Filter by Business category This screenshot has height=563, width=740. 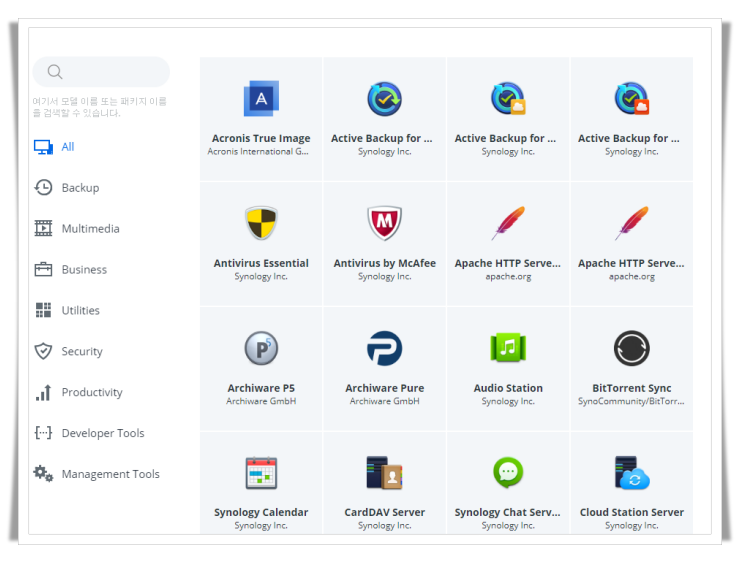[84, 269]
